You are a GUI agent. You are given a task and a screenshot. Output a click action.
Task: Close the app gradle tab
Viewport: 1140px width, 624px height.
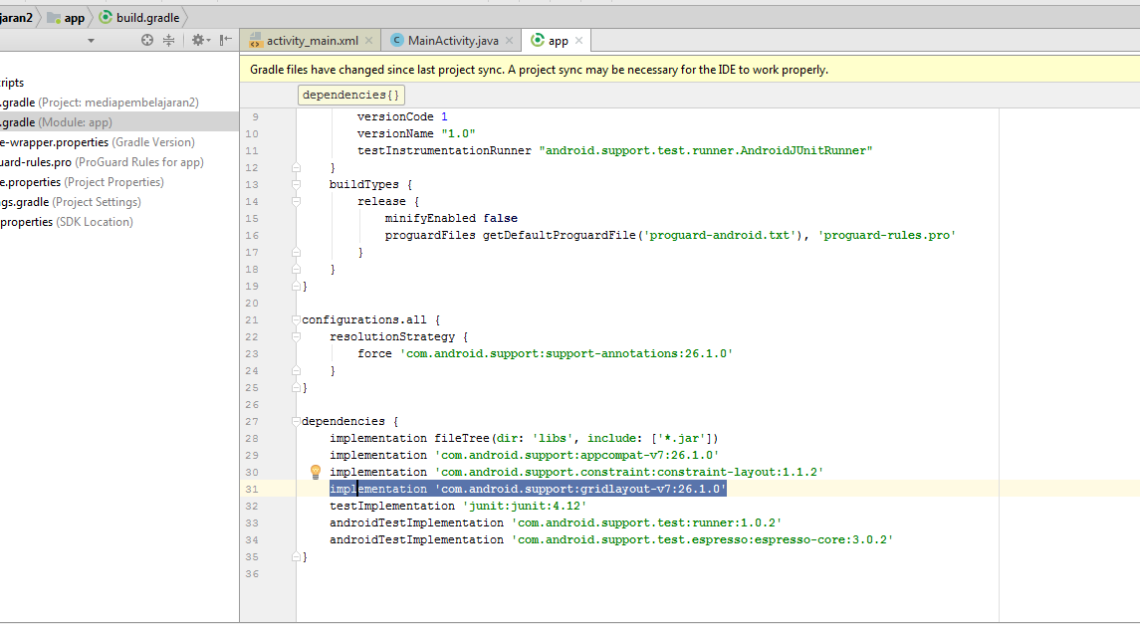(x=579, y=41)
